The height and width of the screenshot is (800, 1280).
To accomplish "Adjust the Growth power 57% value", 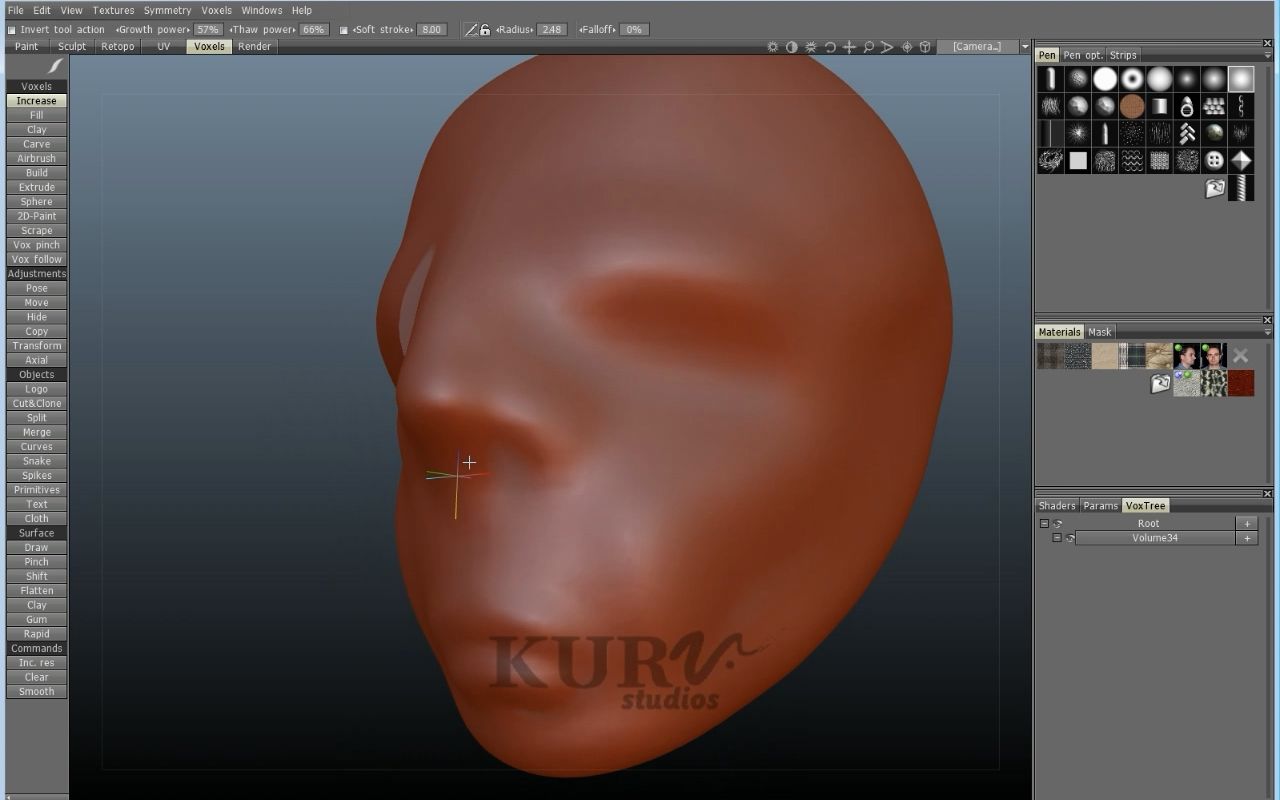I will click(207, 30).
